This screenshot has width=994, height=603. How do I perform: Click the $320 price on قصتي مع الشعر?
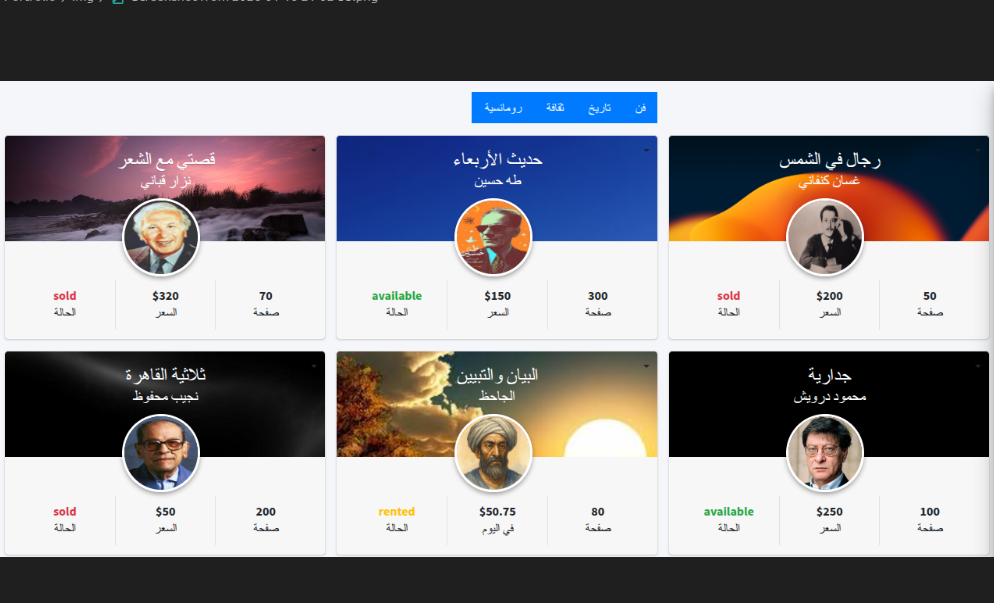point(165,295)
